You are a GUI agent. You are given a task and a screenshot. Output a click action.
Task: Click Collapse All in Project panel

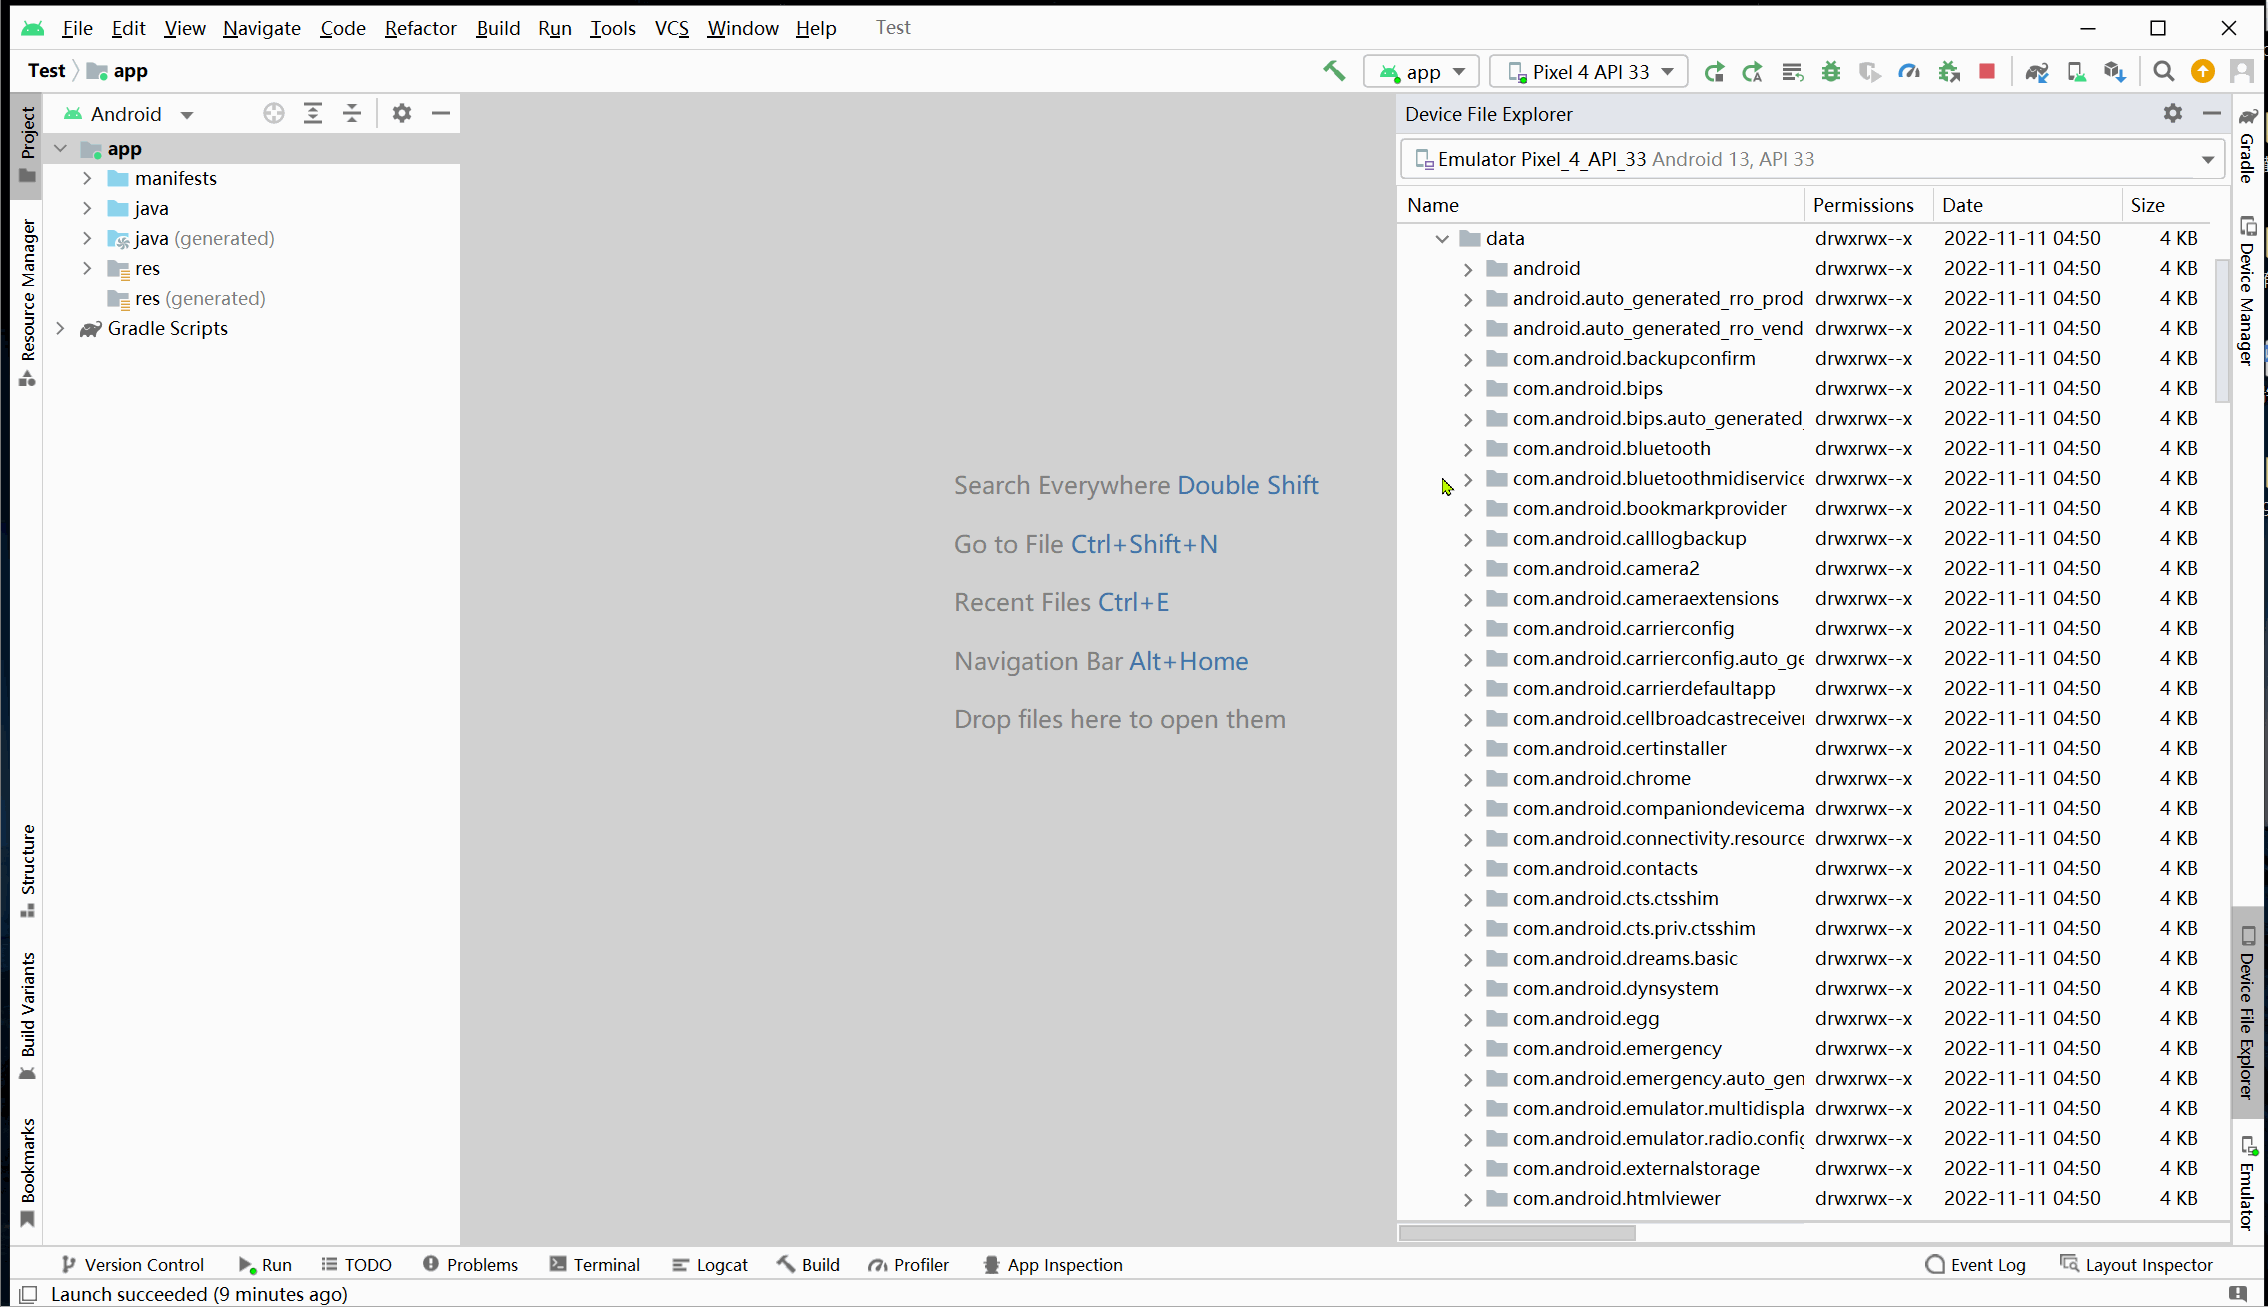point(352,114)
